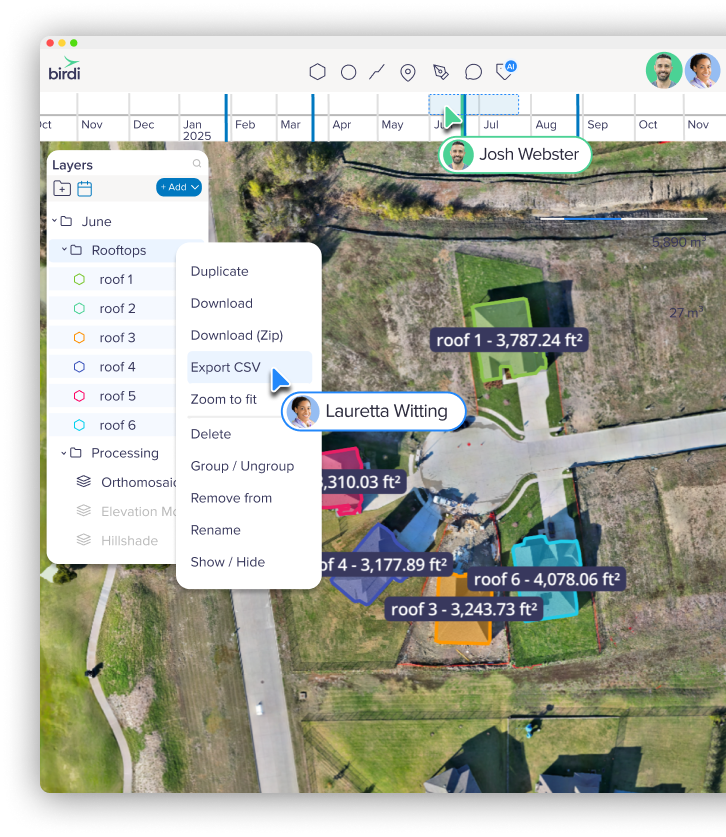Click the Elevation Model layer stack icon

84,511
